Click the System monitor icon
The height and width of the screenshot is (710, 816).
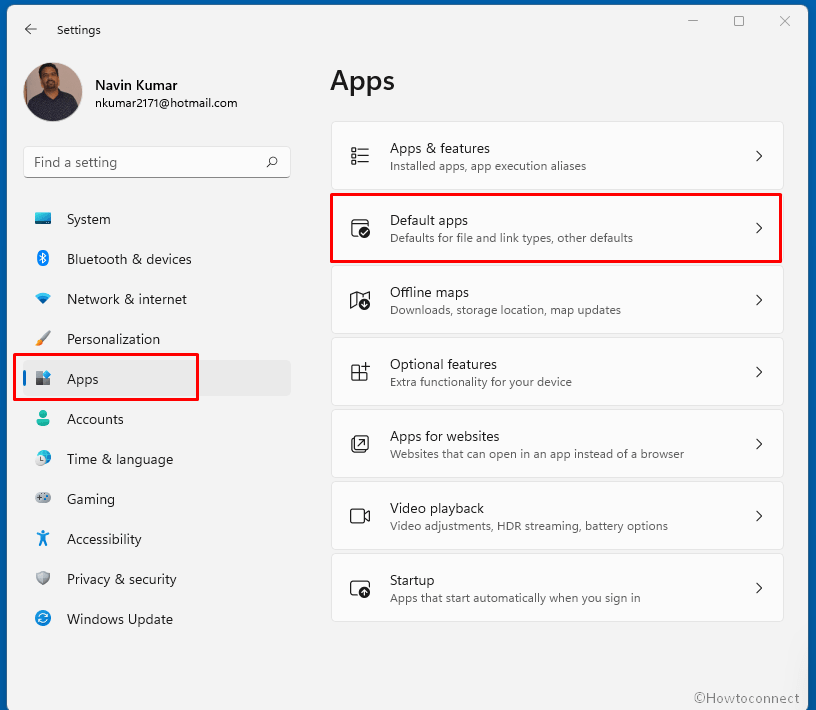43,219
